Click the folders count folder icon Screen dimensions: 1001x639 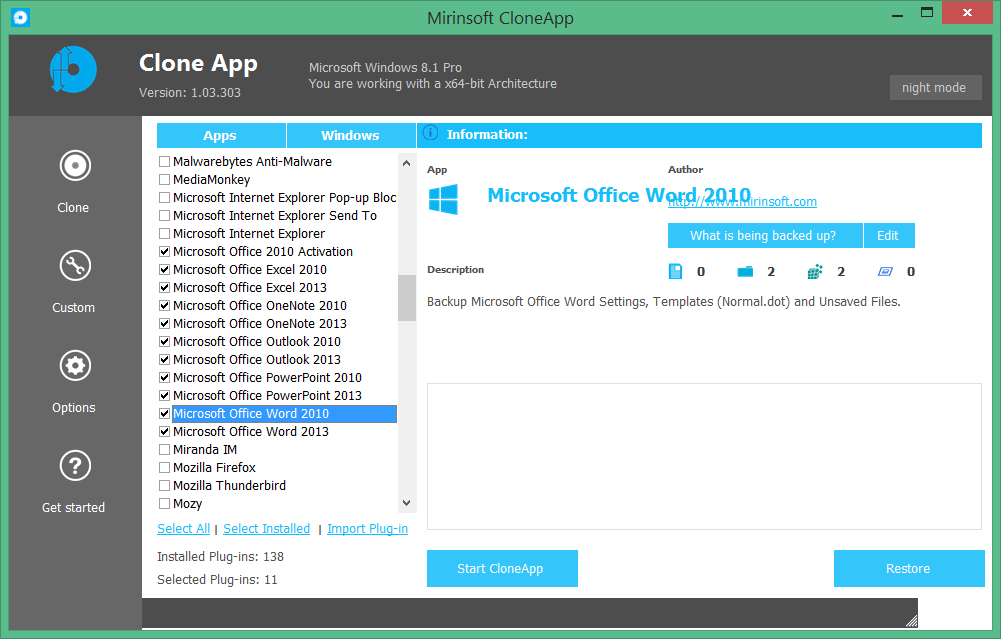[x=745, y=271]
